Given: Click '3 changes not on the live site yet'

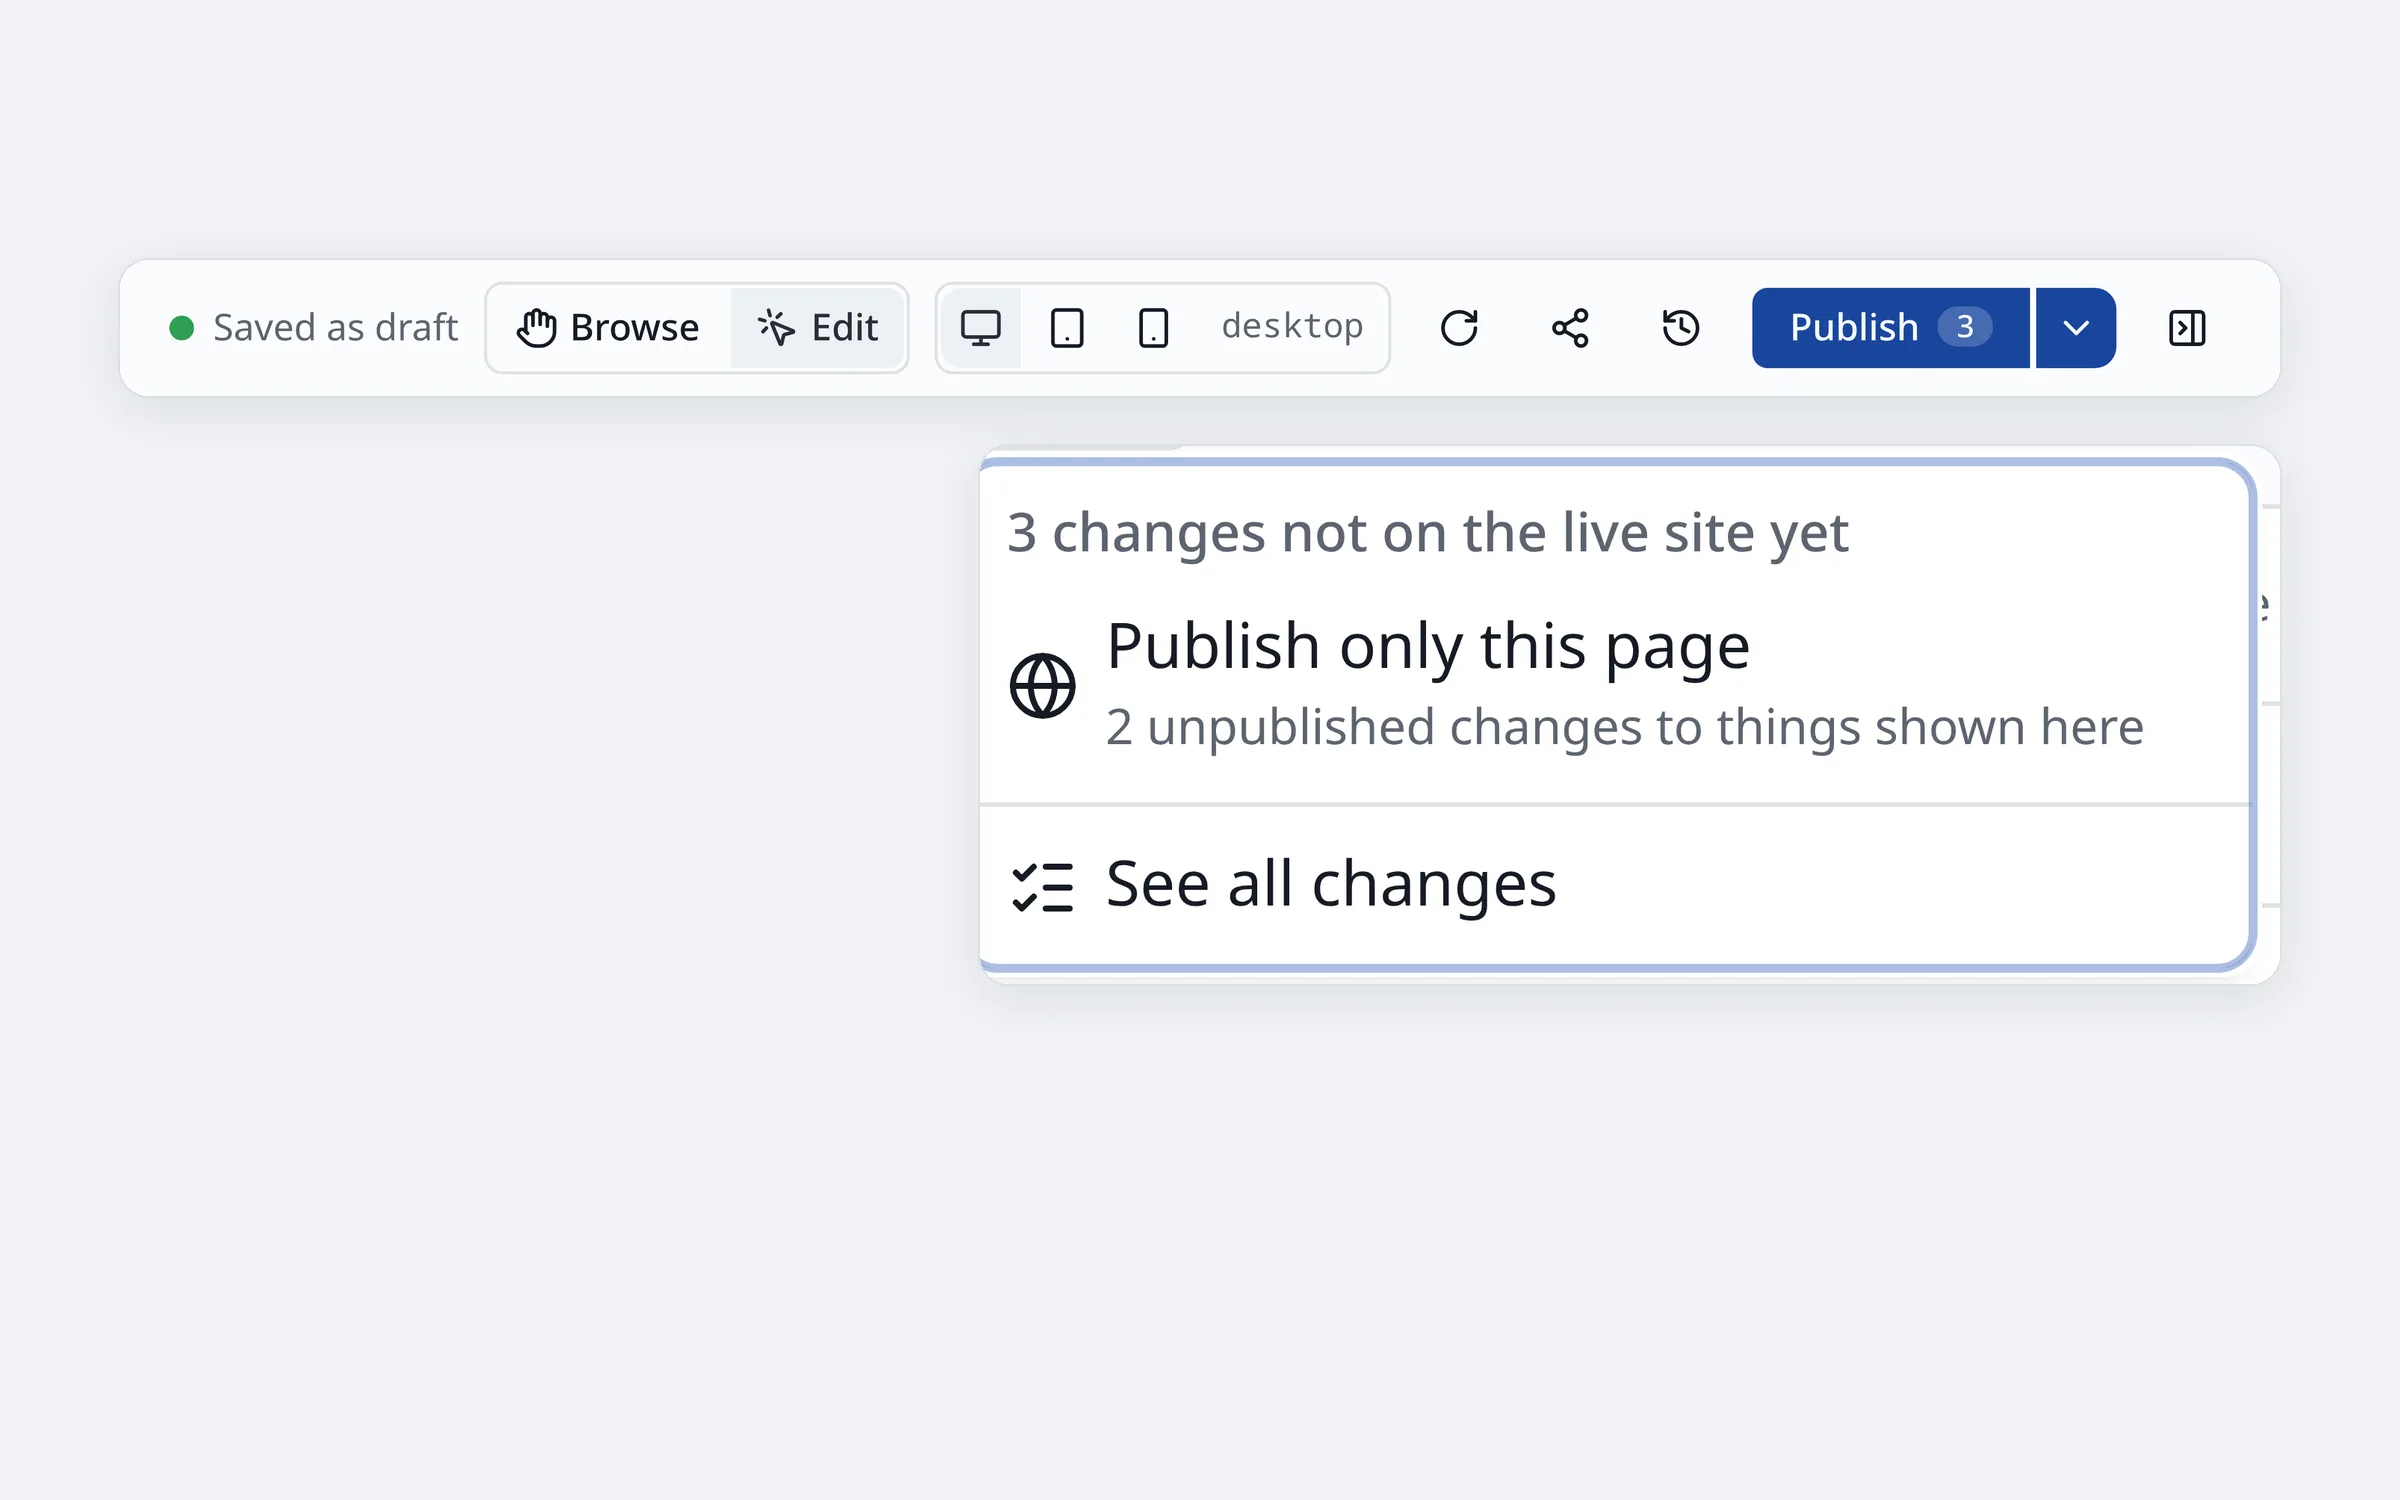Looking at the screenshot, I should [x=1427, y=533].
